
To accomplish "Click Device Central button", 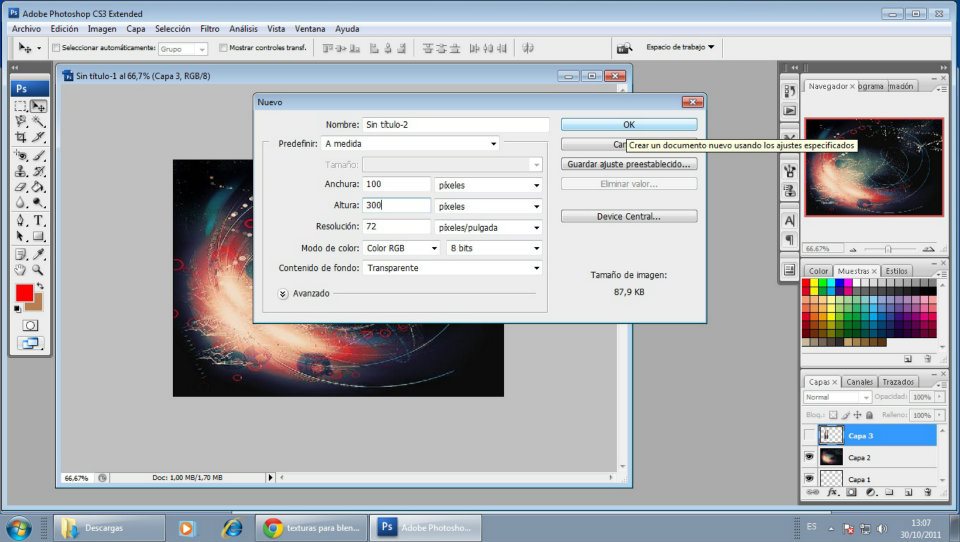I will point(629,216).
